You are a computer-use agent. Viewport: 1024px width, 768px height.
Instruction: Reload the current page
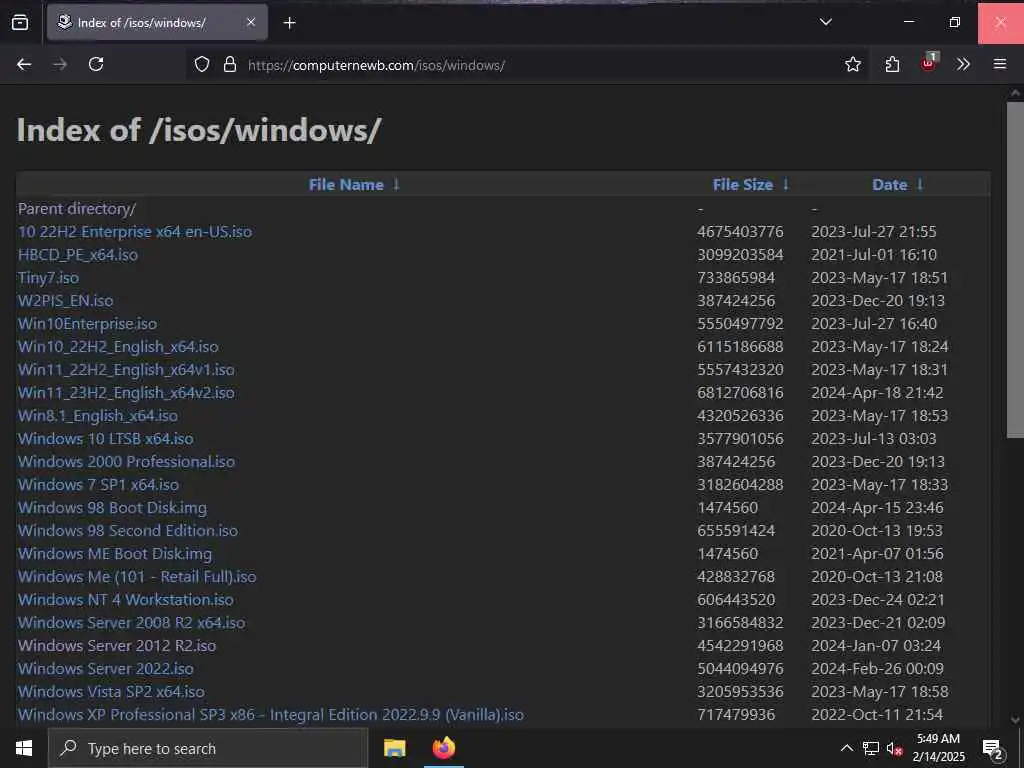(96, 64)
